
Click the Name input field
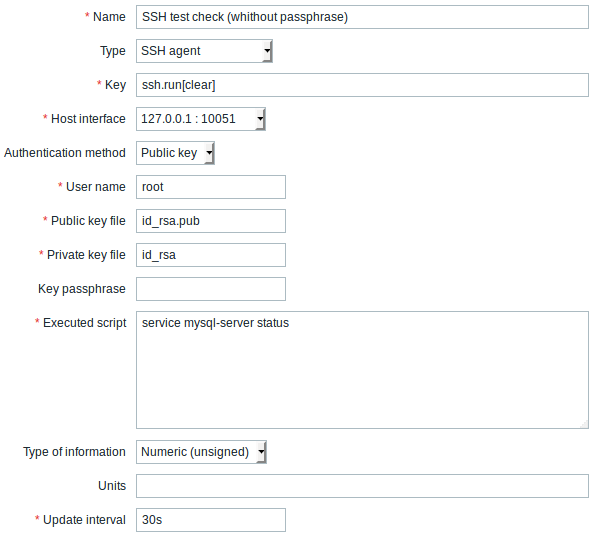[x=362, y=17]
